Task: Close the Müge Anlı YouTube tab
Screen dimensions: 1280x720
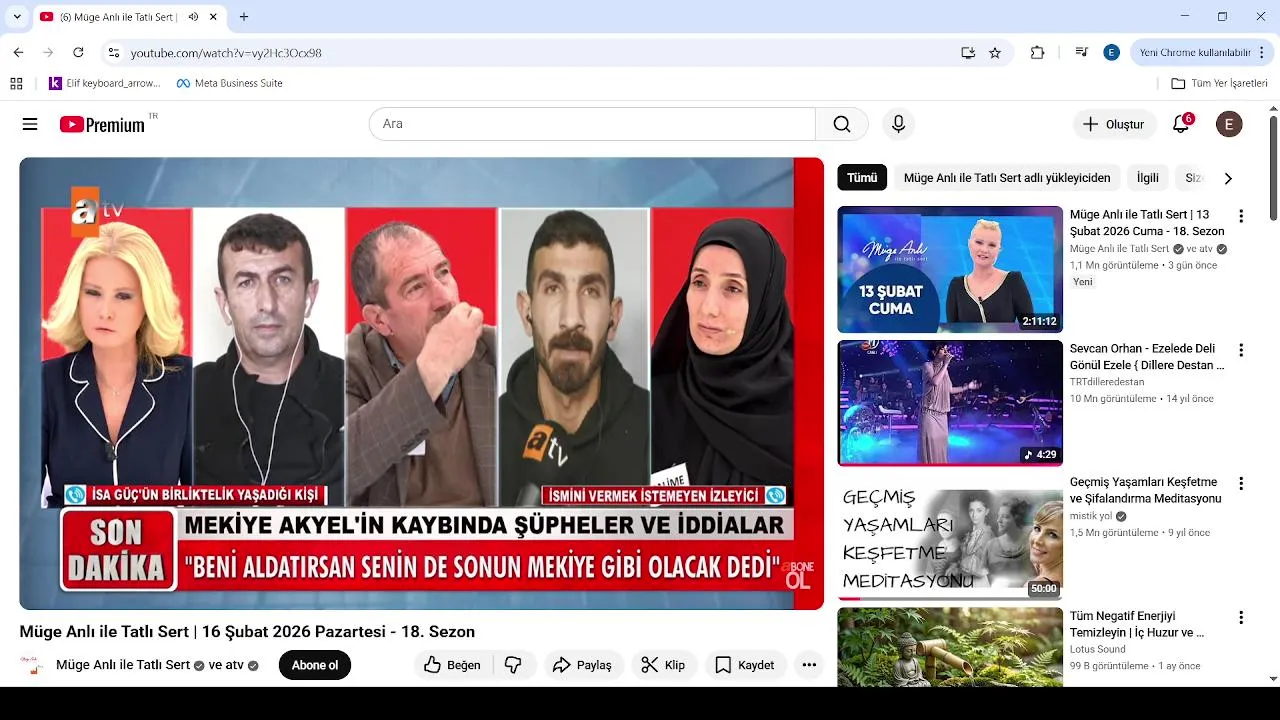Action: click(x=213, y=17)
